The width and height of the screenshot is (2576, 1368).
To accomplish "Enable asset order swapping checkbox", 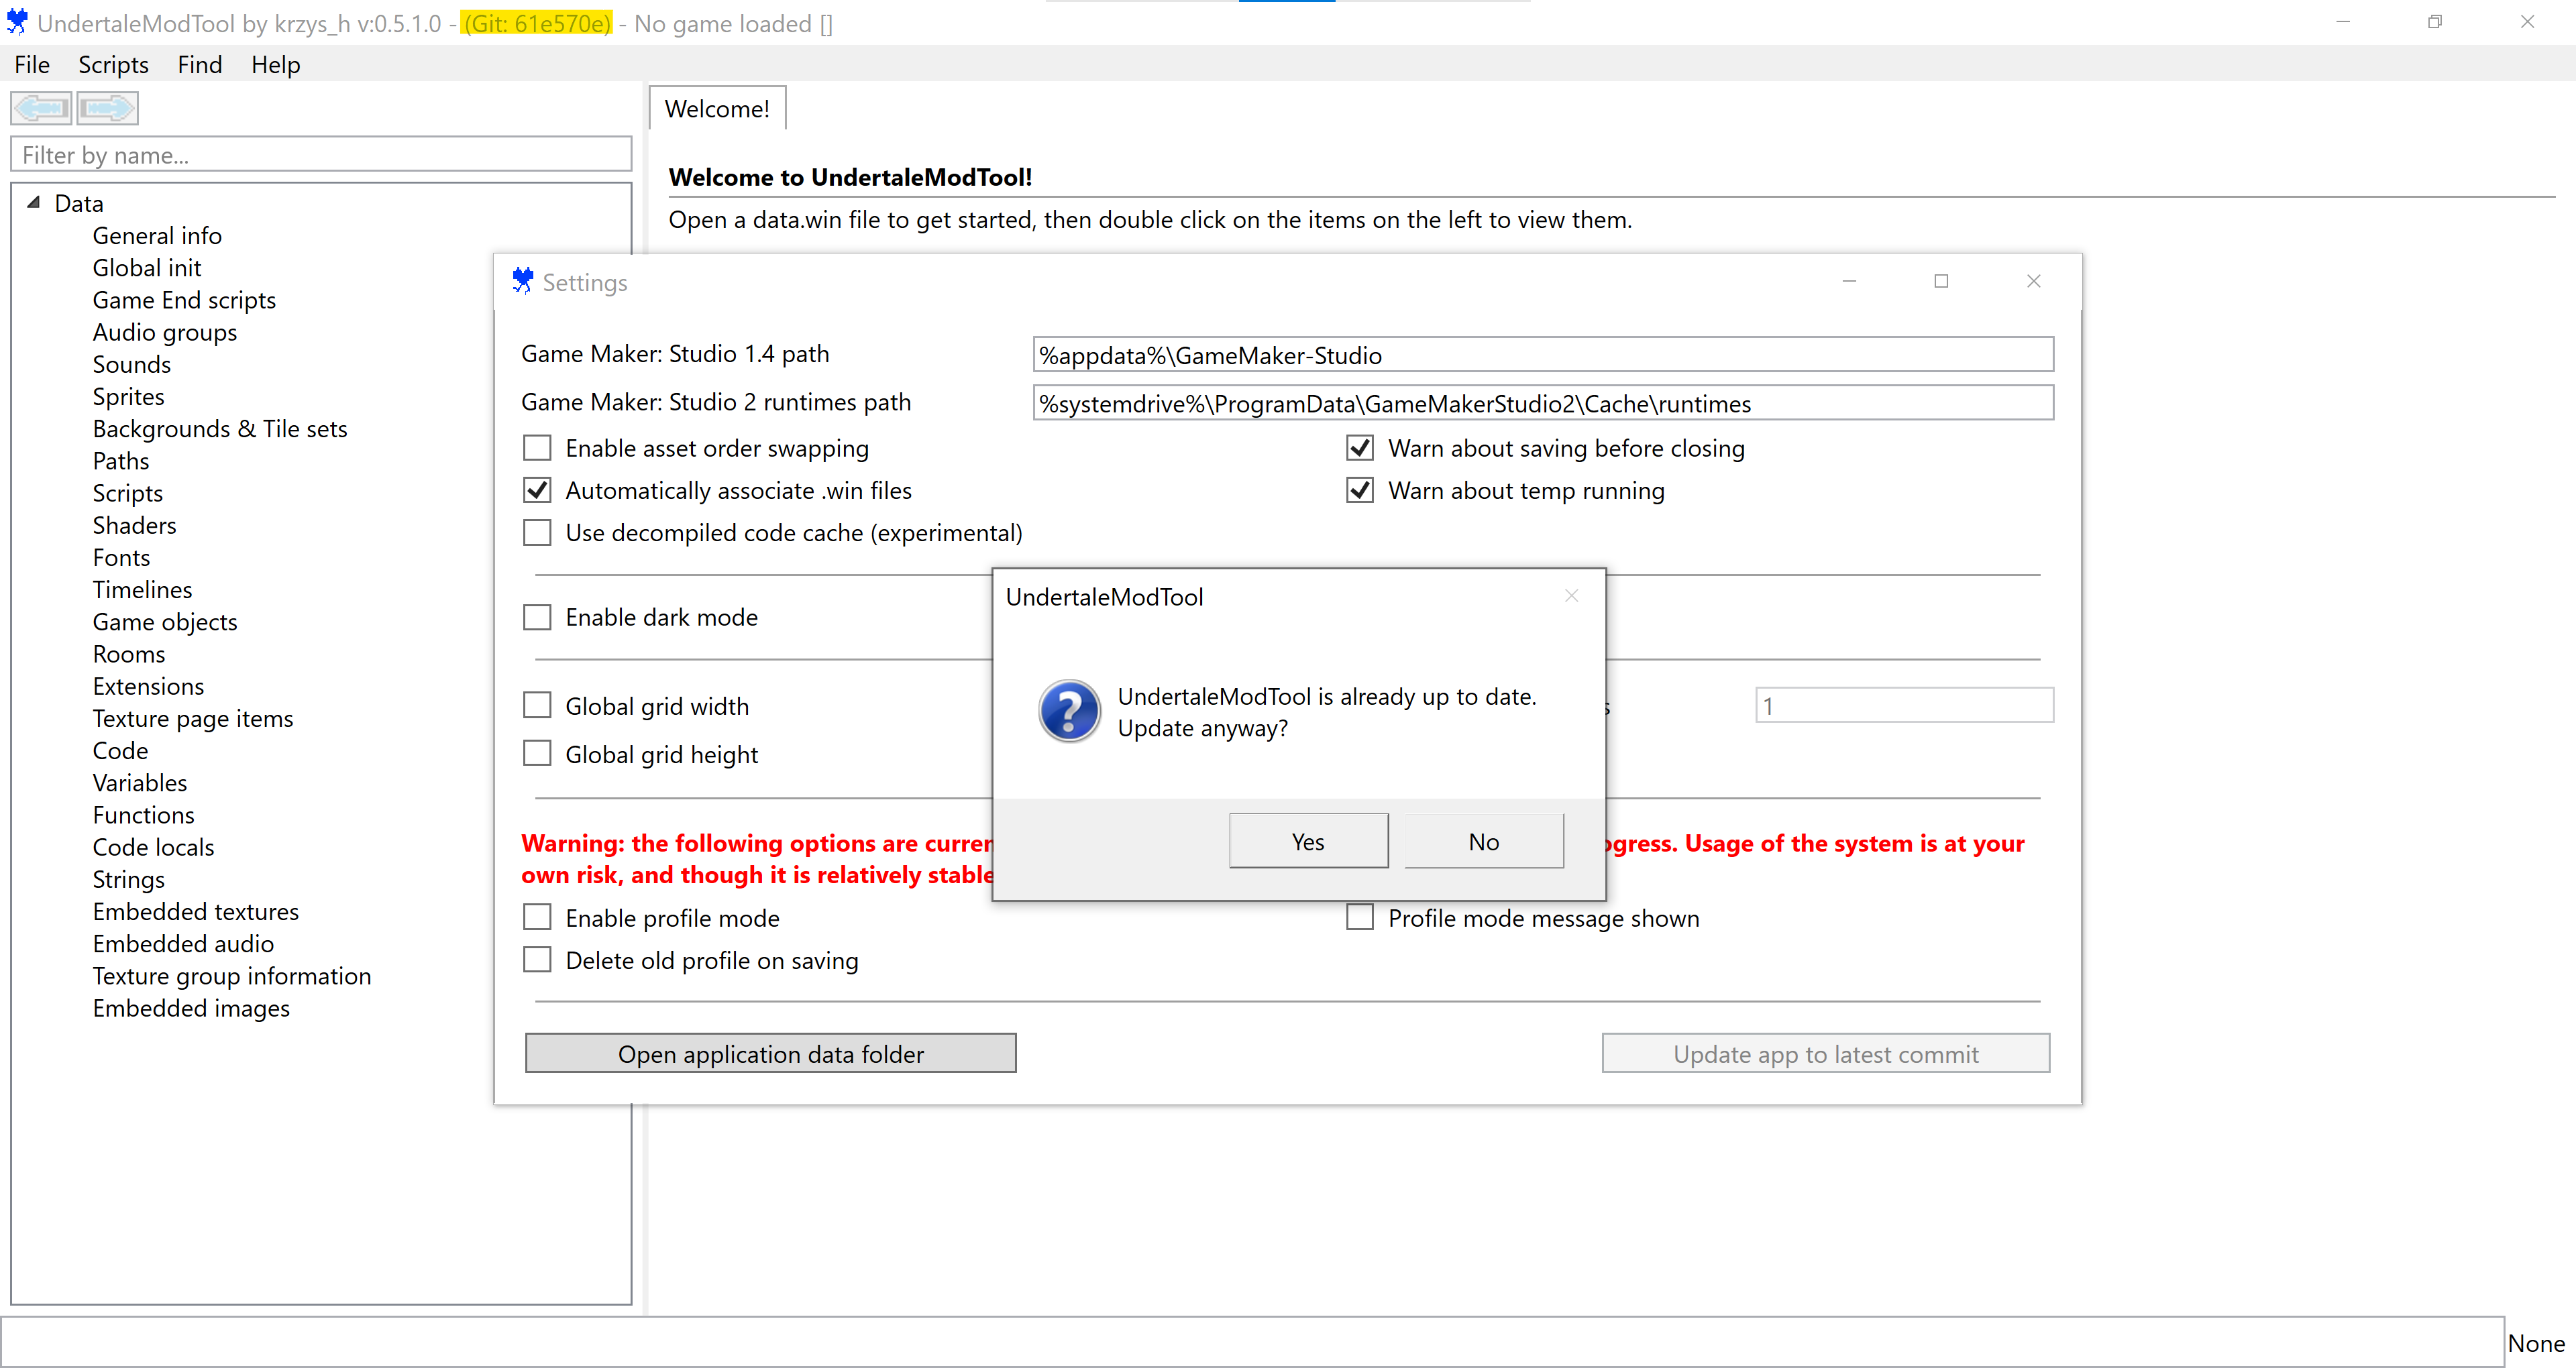I will [537, 447].
